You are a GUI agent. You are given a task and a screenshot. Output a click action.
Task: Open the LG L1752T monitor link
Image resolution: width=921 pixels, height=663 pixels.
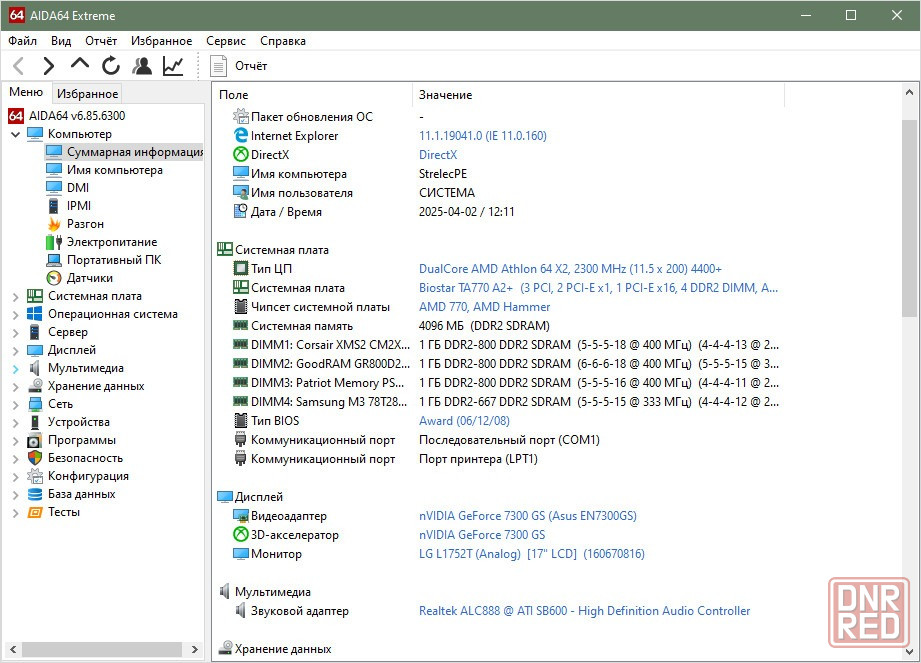click(x=532, y=554)
